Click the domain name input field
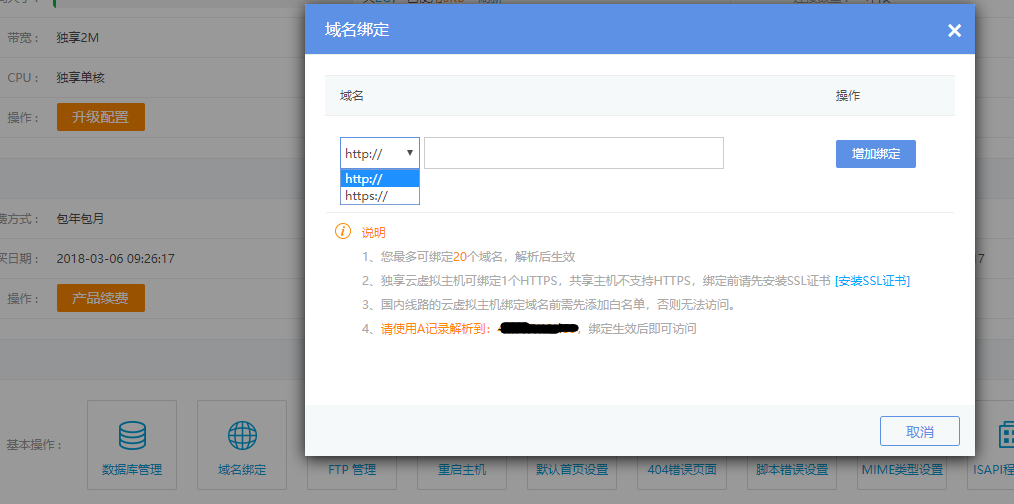The image size is (1014, 504). (x=573, y=153)
